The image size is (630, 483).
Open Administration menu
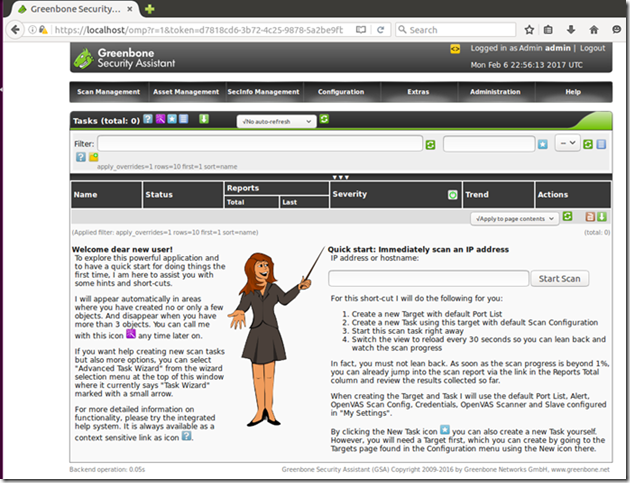click(495, 92)
